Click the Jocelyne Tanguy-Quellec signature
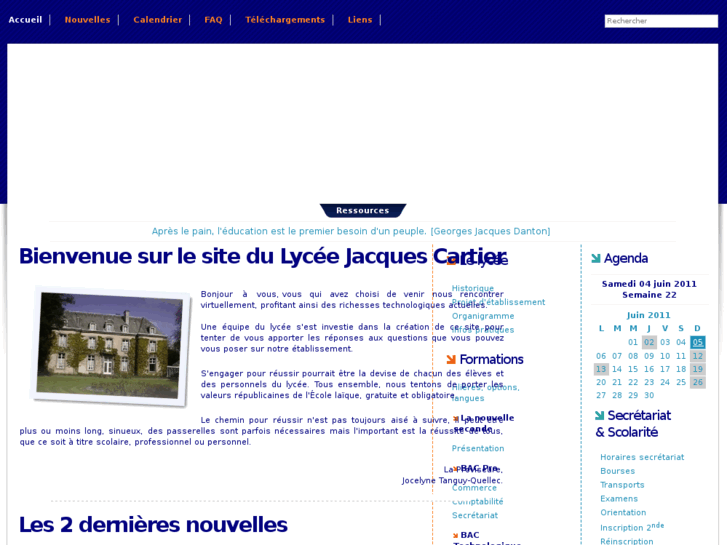The image size is (727, 545). 452,481
